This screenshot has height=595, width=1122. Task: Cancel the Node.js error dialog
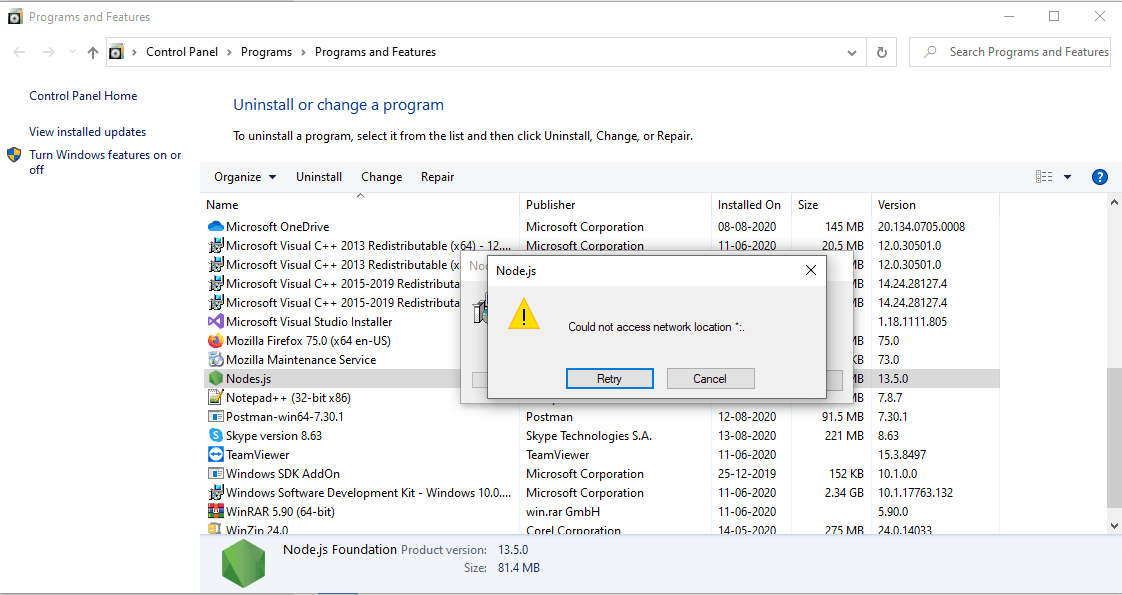point(710,379)
